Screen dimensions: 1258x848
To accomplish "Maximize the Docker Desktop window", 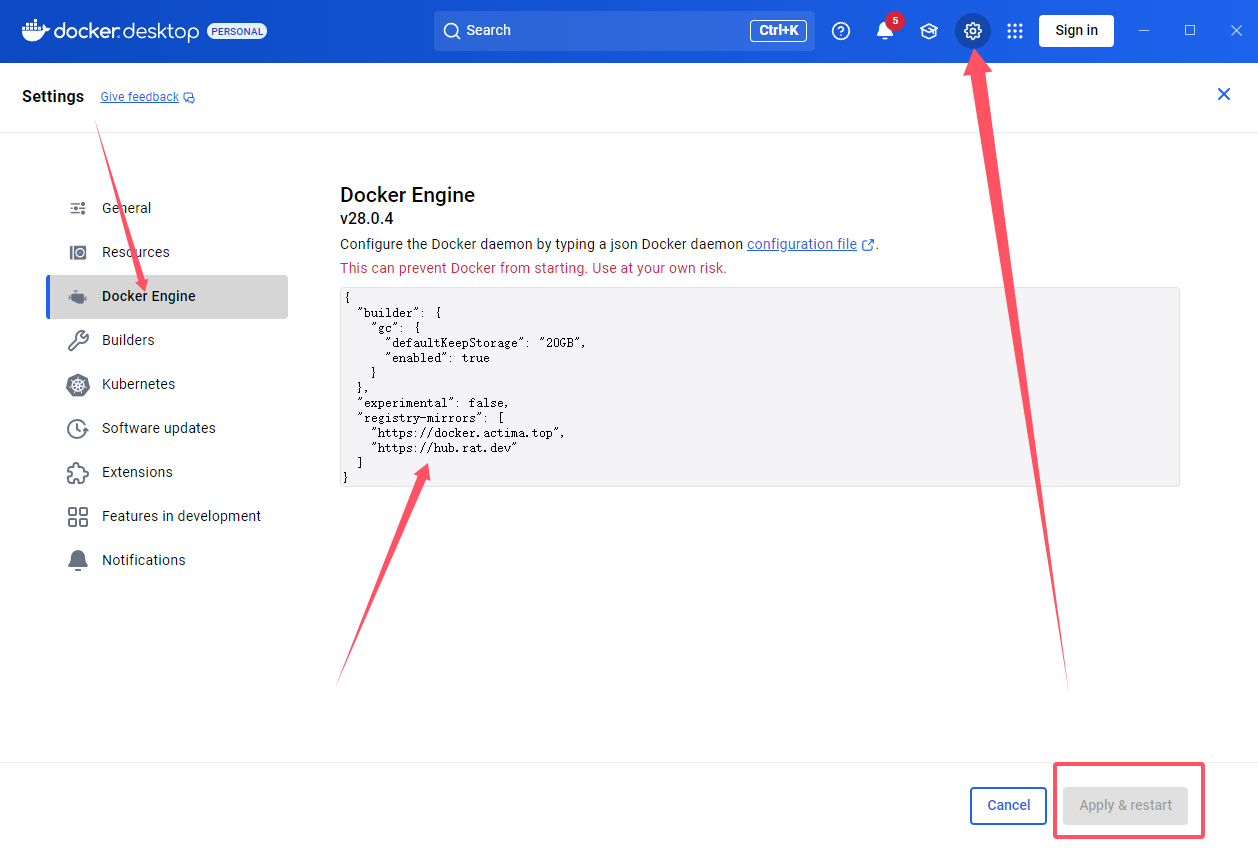I will 1190,31.
